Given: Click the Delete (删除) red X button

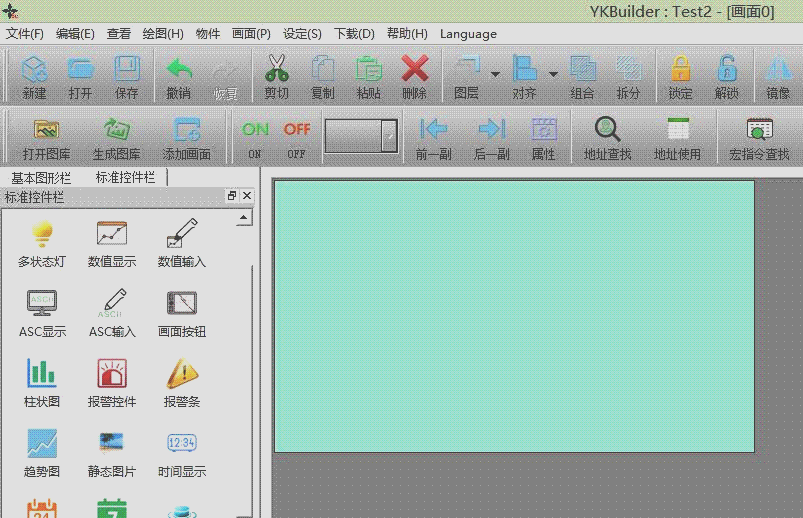Looking at the screenshot, I should 414,76.
